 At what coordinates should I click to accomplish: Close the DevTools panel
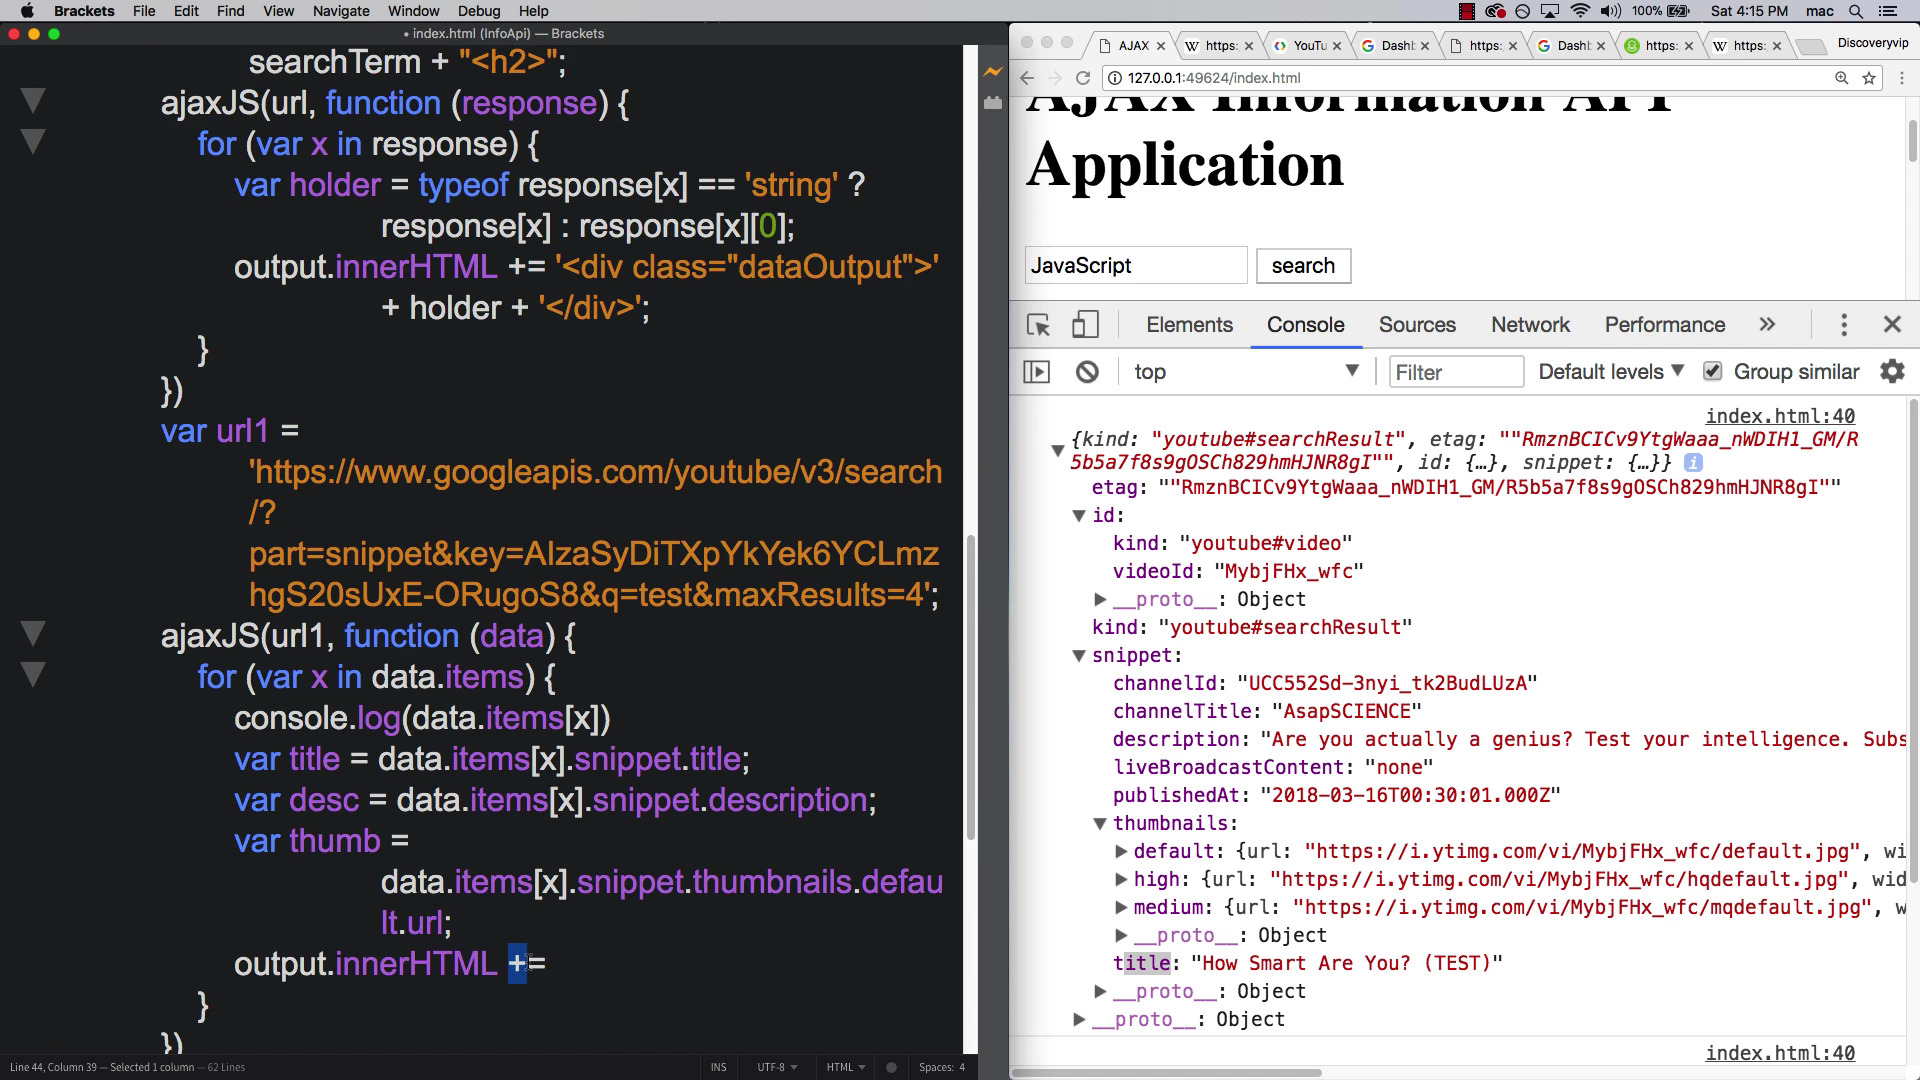click(x=1892, y=324)
